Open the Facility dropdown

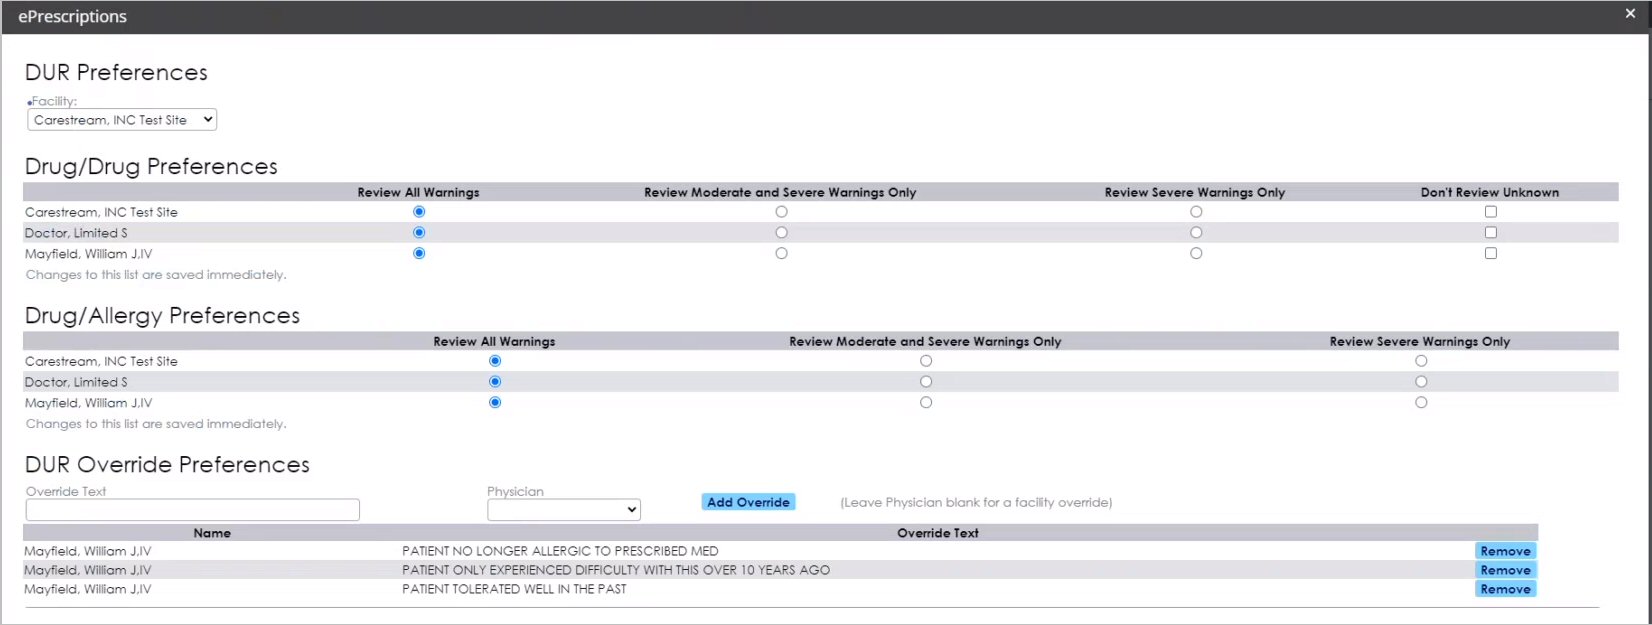(122, 120)
